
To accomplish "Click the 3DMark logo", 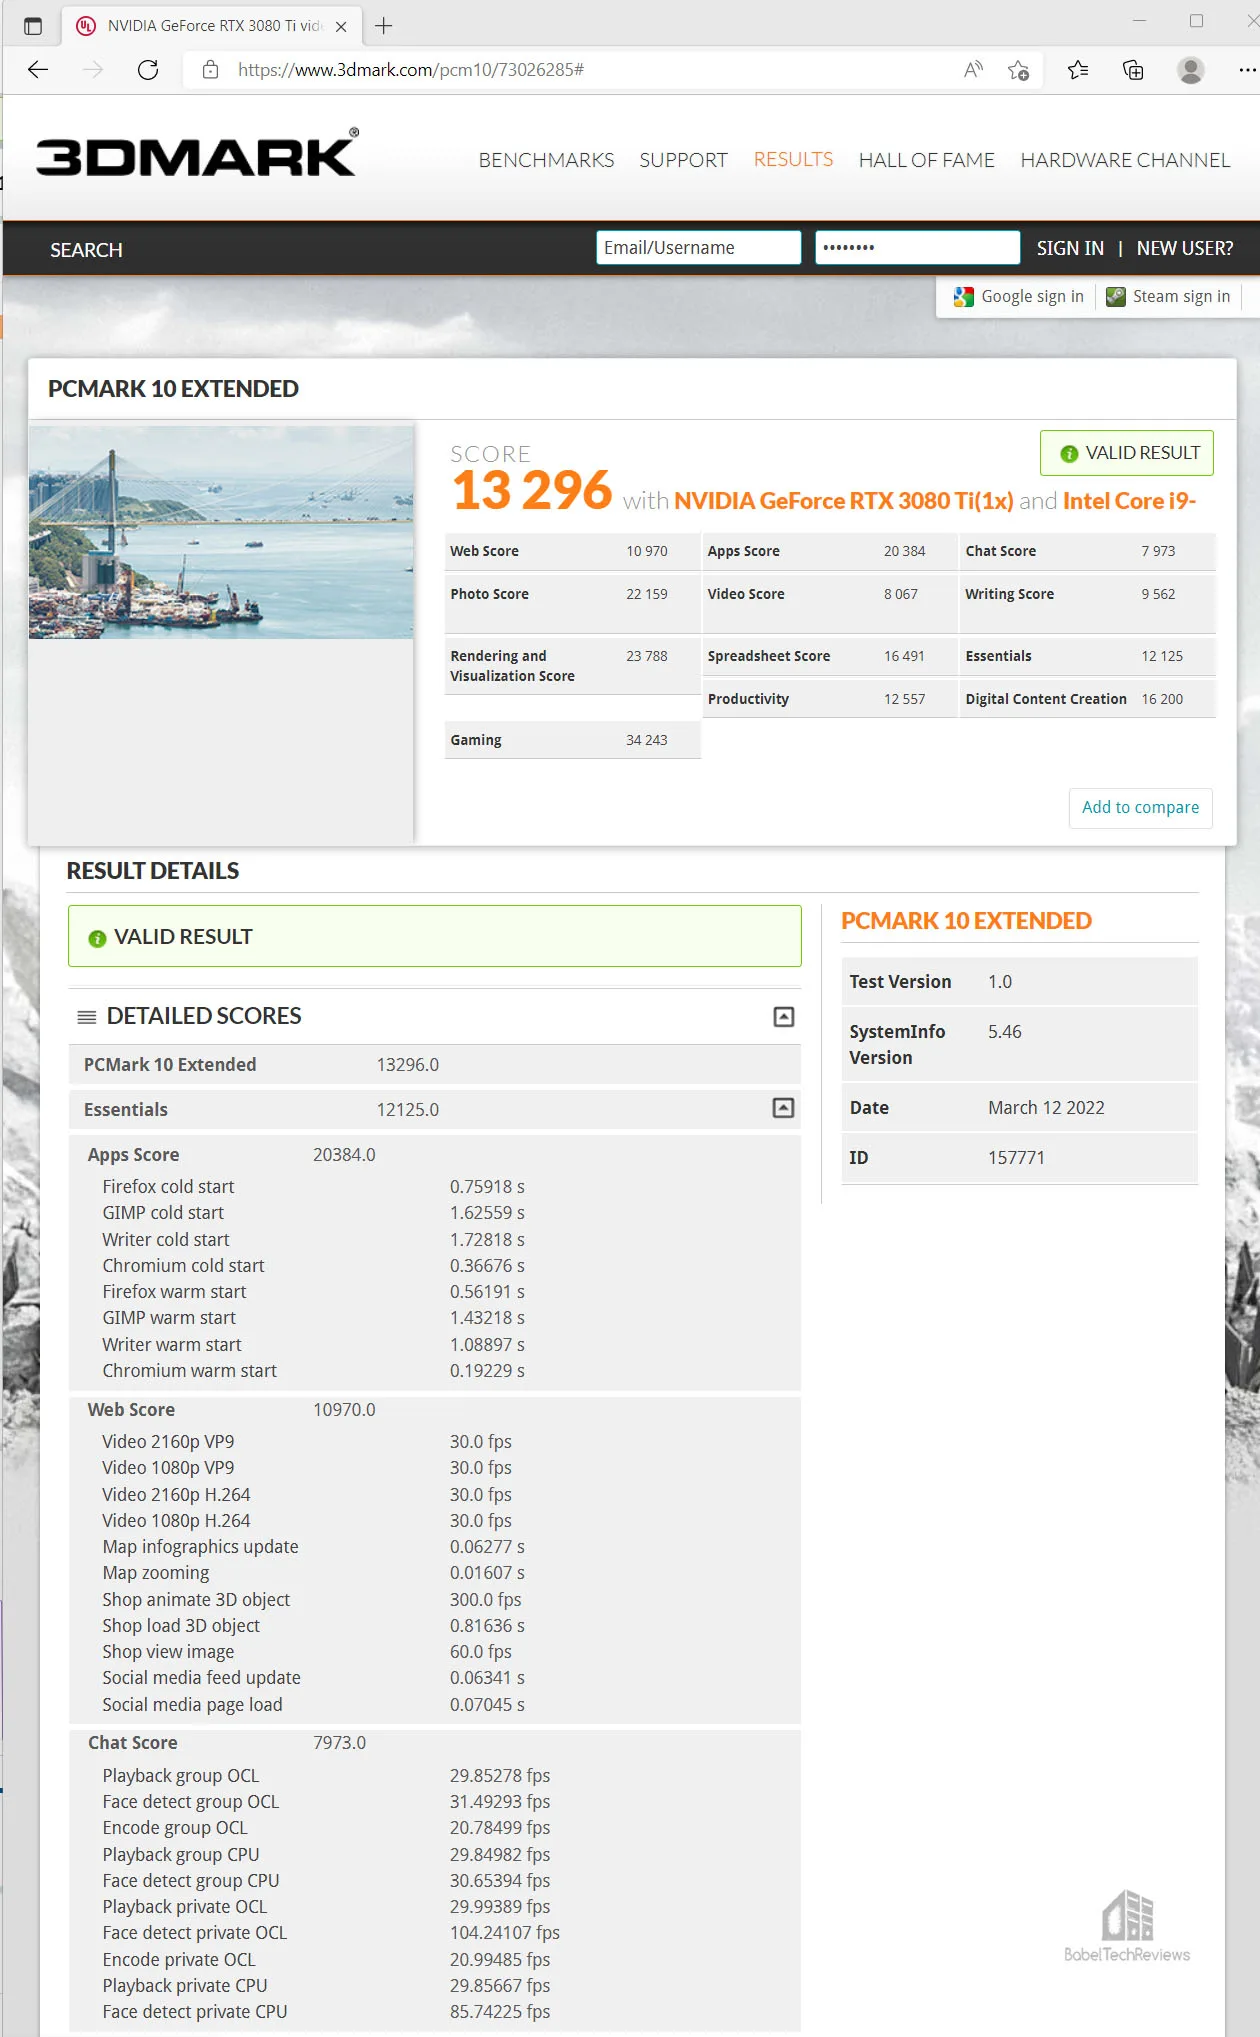I will click(x=197, y=153).
